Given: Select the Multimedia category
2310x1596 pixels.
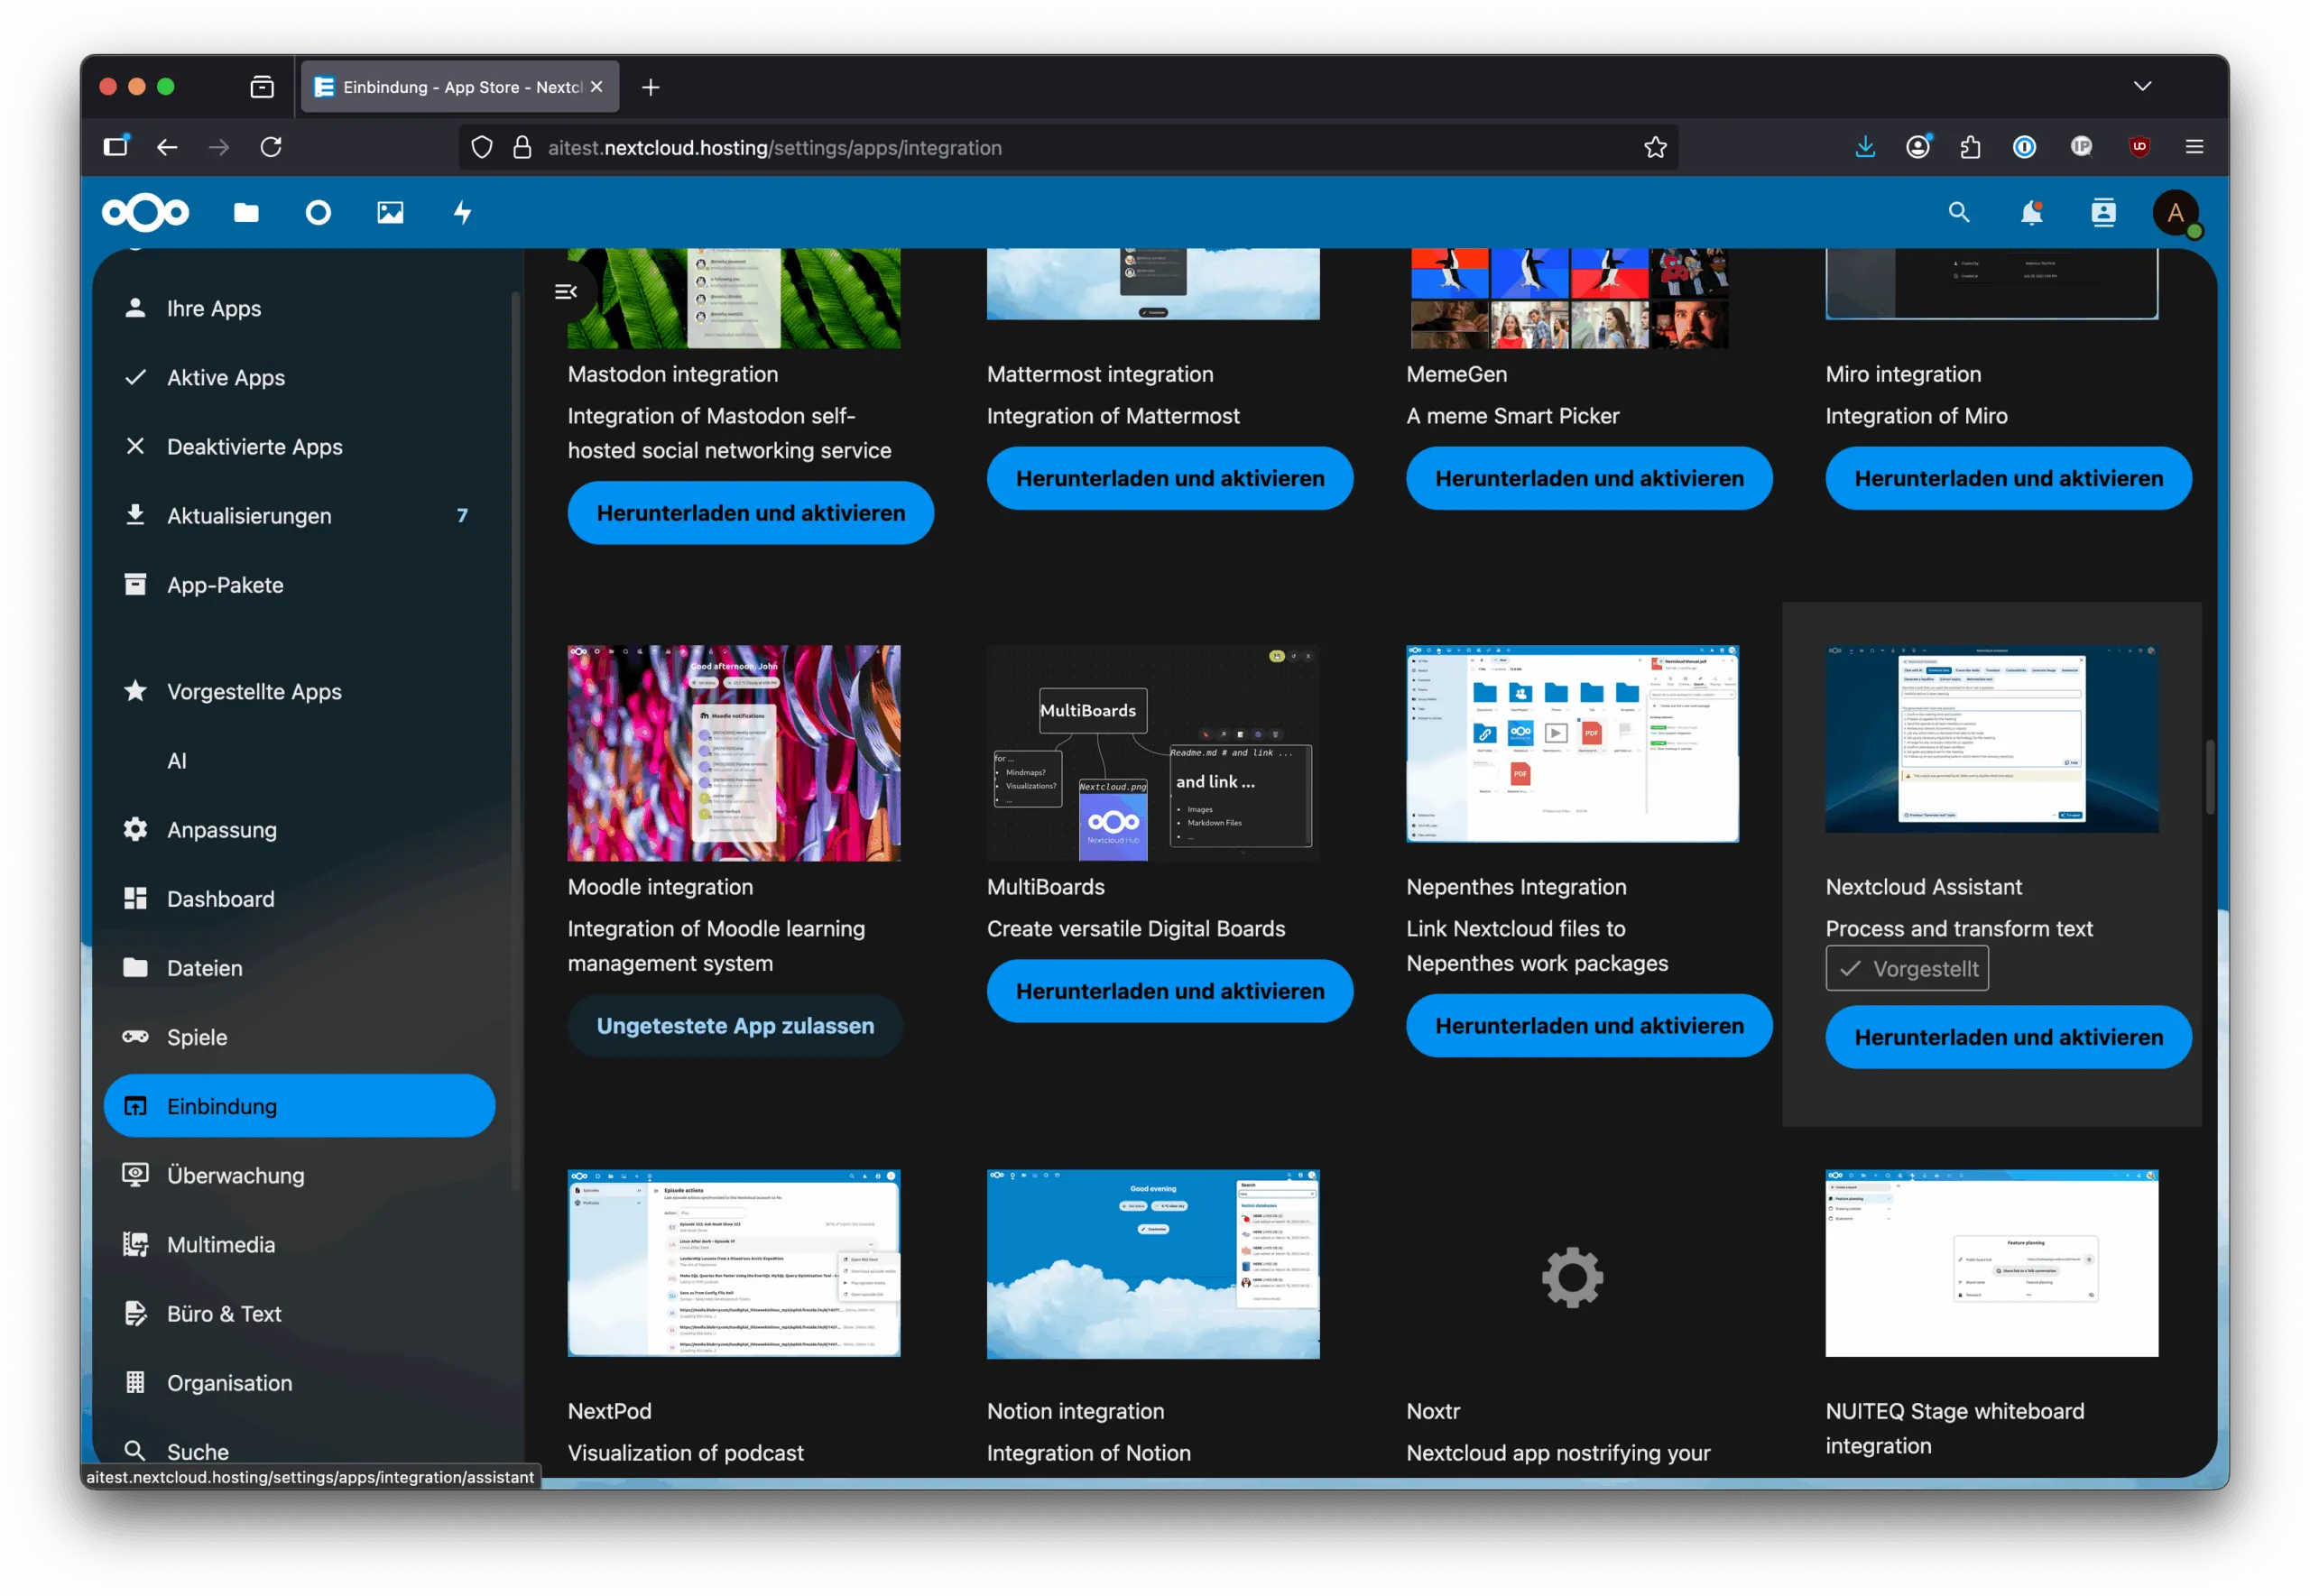Looking at the screenshot, I should pos(299,1243).
